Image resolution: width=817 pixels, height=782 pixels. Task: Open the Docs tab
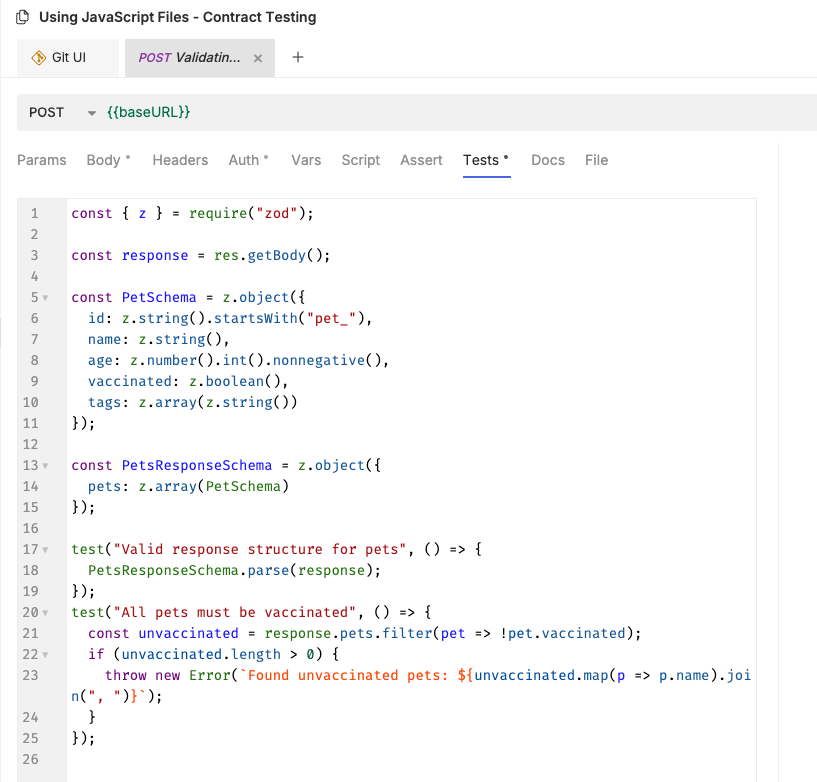(x=547, y=160)
